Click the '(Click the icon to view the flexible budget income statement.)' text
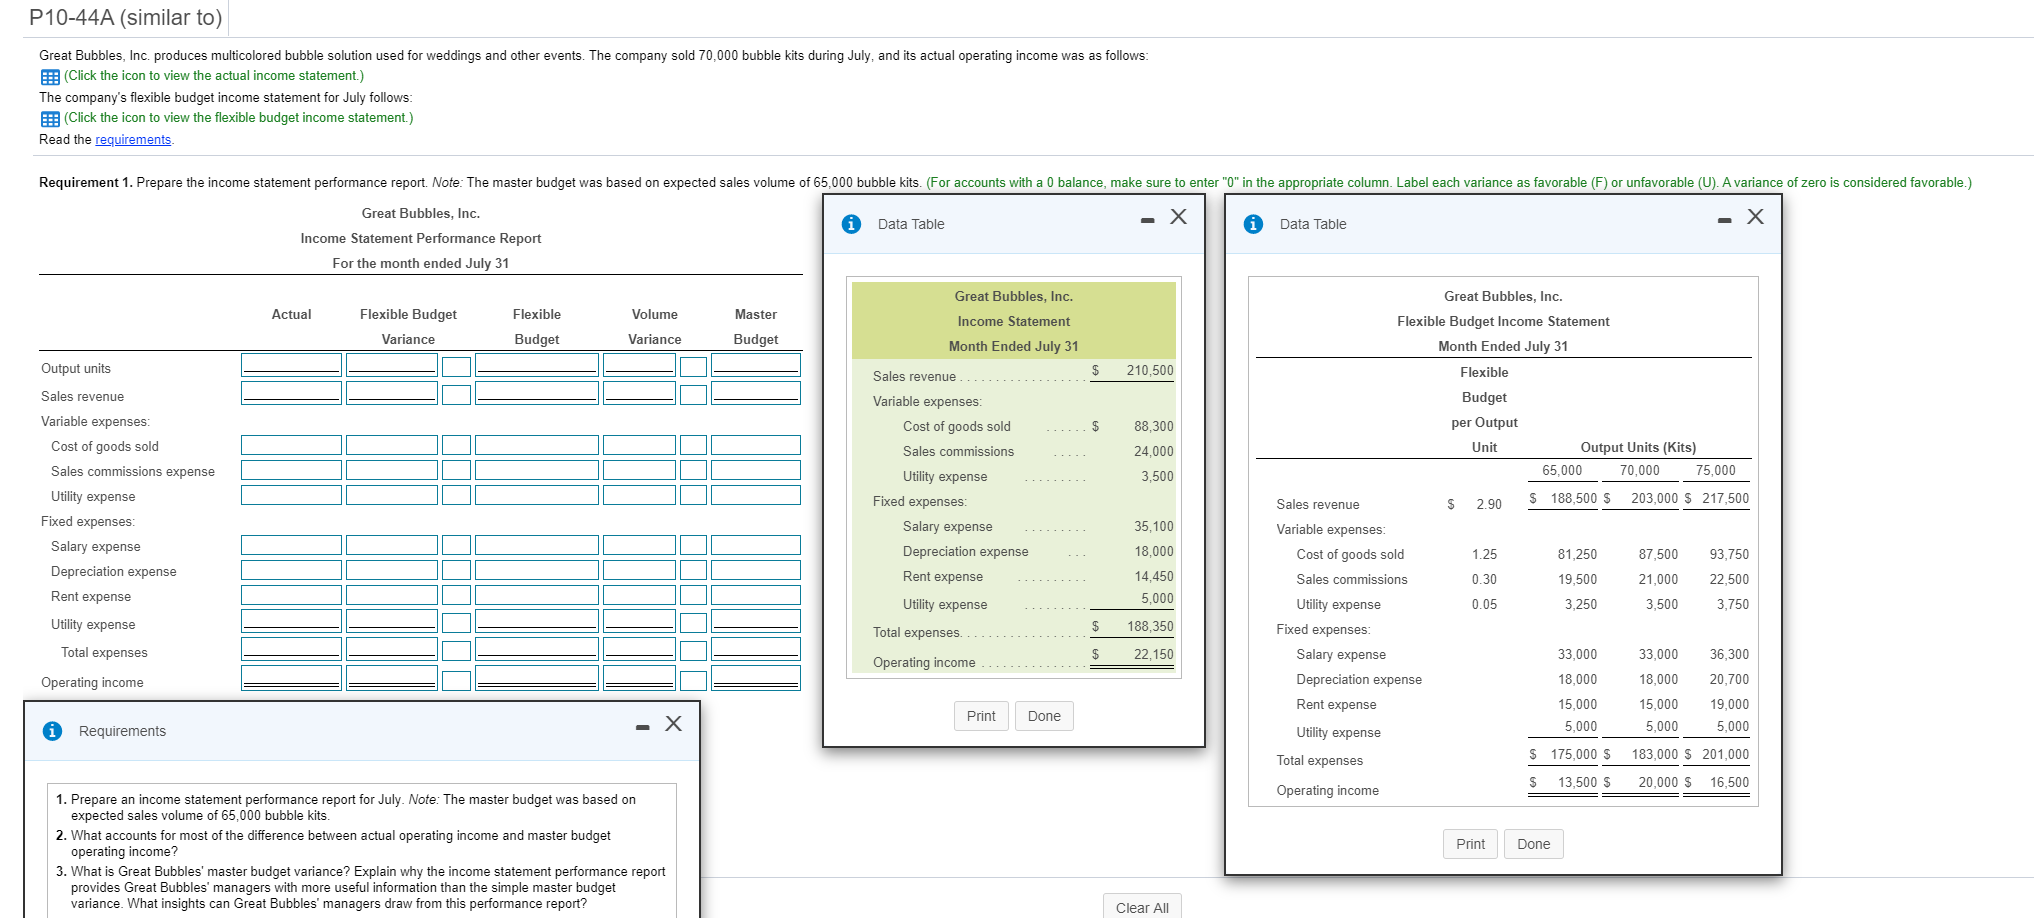The height and width of the screenshot is (918, 2034). pyautogui.click(x=239, y=118)
